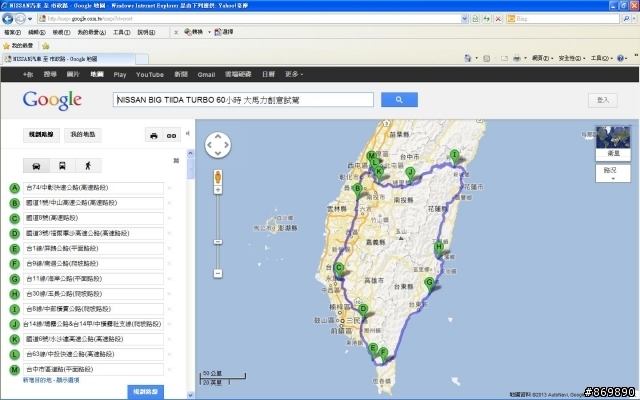Image resolution: width=640 pixels, height=400 pixels.
Task: Click the orange Street View pegman
Action: (218, 178)
